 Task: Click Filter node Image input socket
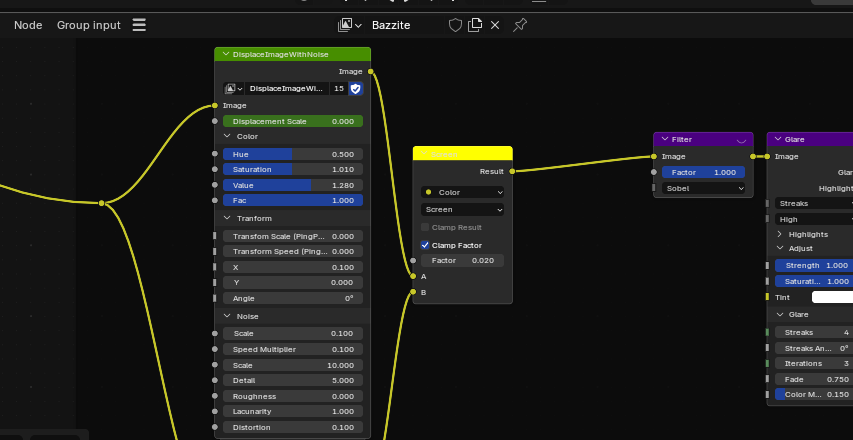[x=654, y=157]
